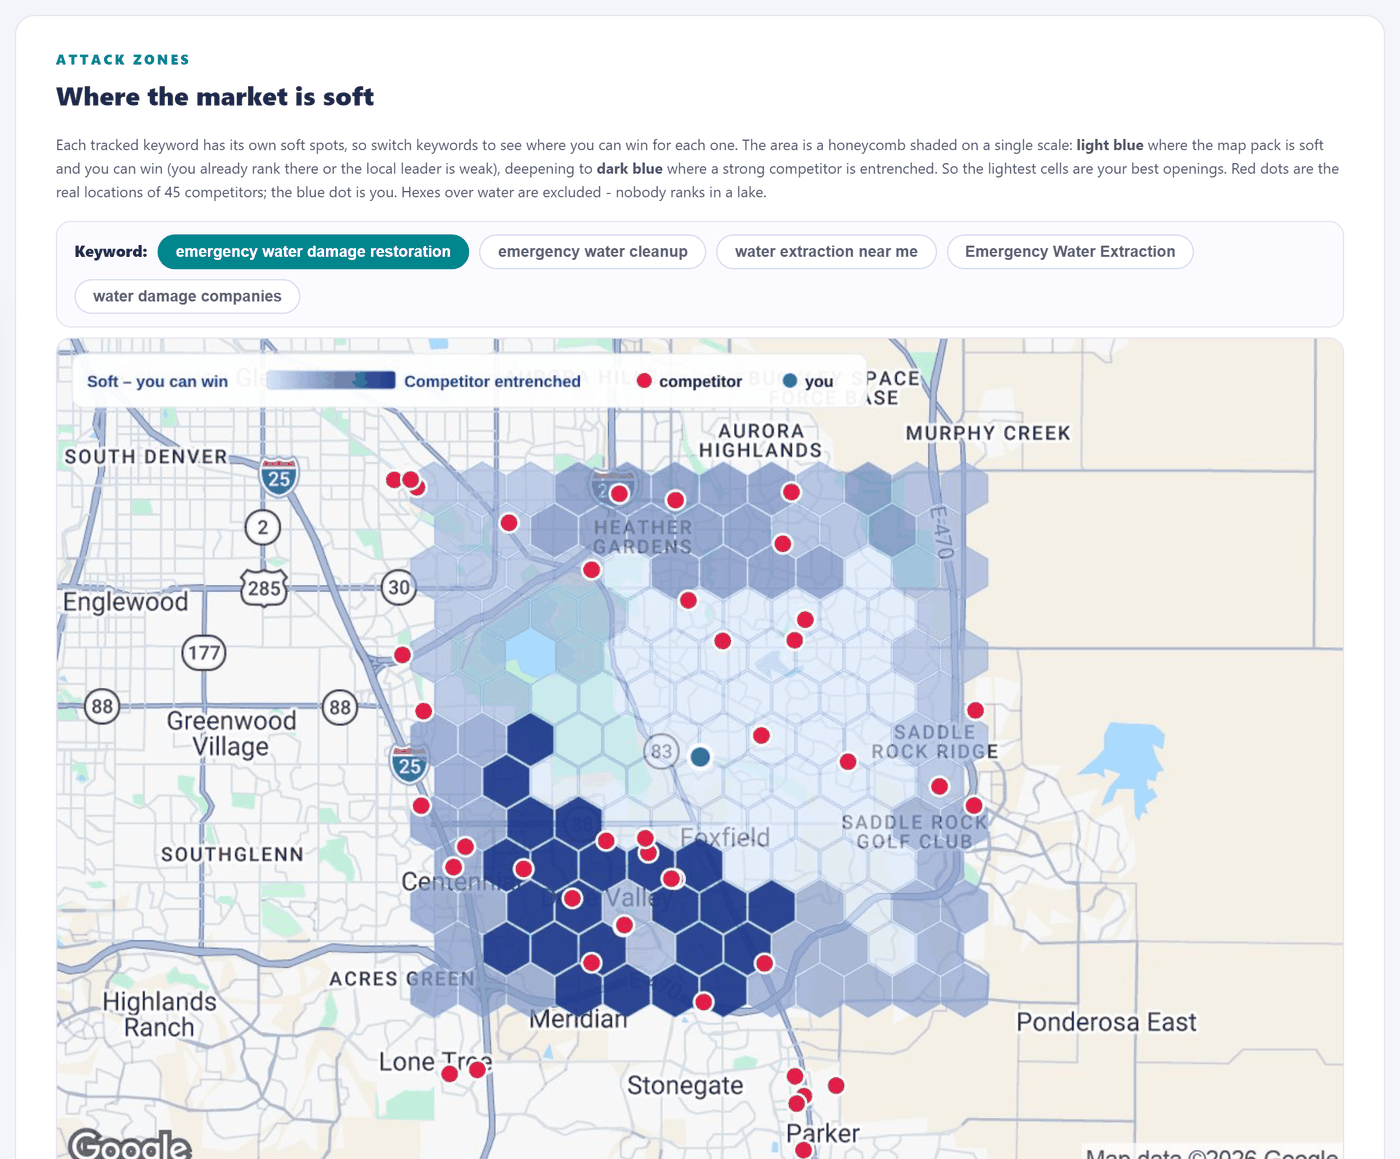The image size is (1400, 1159).
Task: Click the Route 83 marker beside blue dot
Action: pyautogui.click(x=661, y=751)
